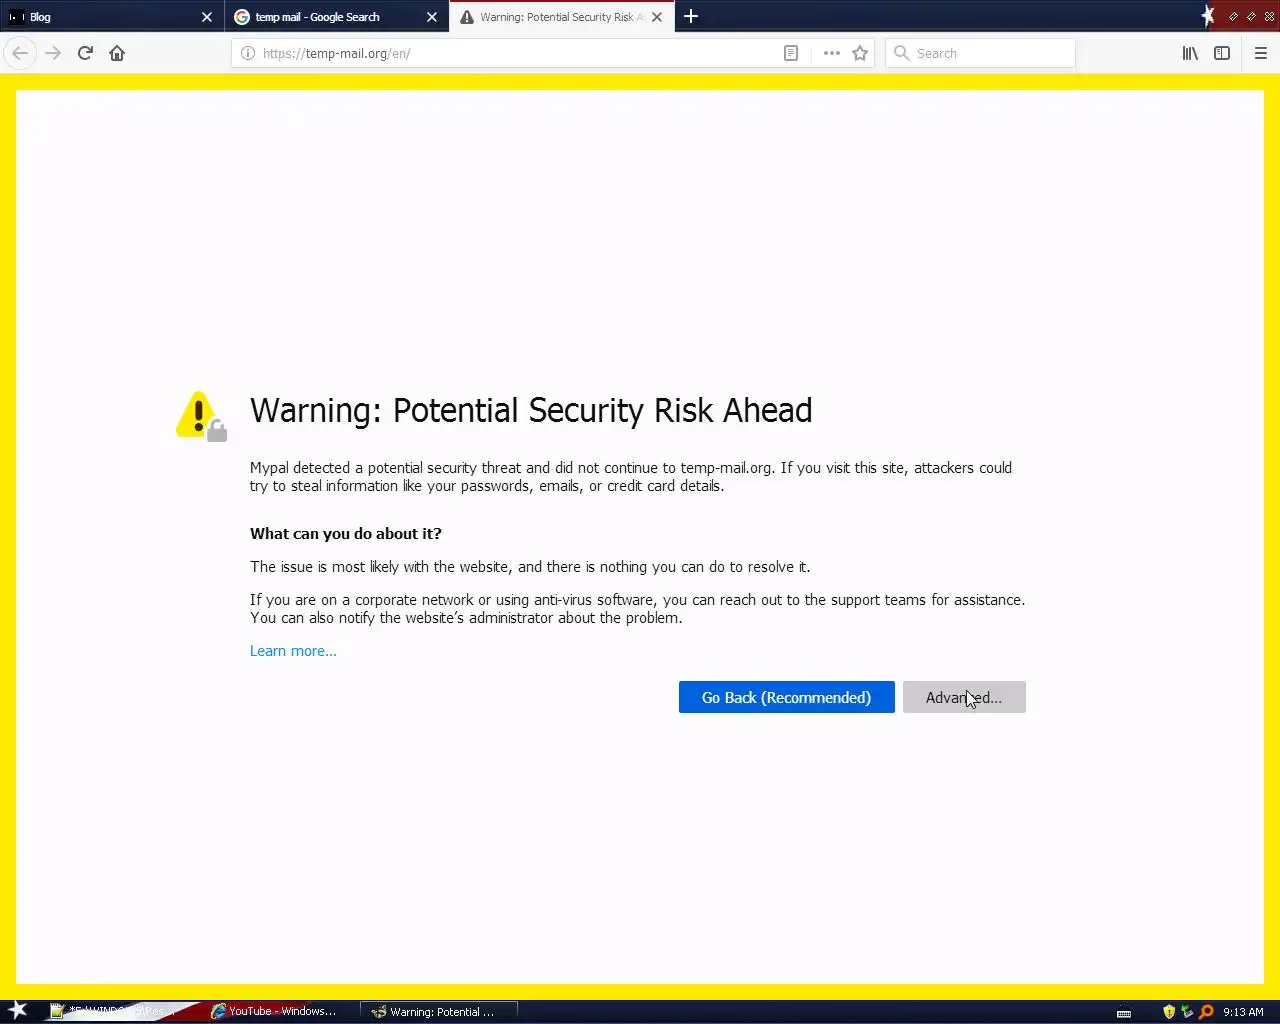Viewport: 1280px width, 1024px height.
Task: Open the Advanced... button
Action: (x=964, y=697)
